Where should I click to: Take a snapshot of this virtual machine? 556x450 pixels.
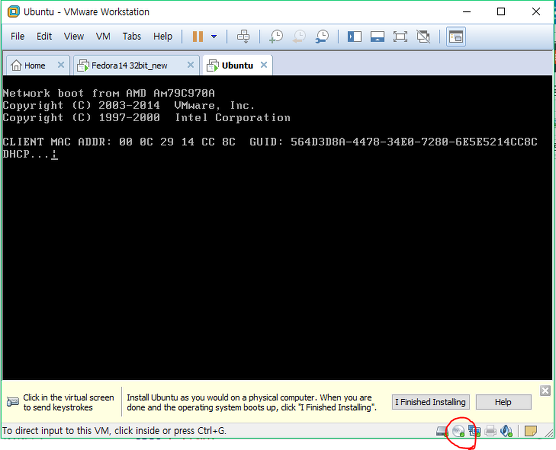tap(276, 36)
